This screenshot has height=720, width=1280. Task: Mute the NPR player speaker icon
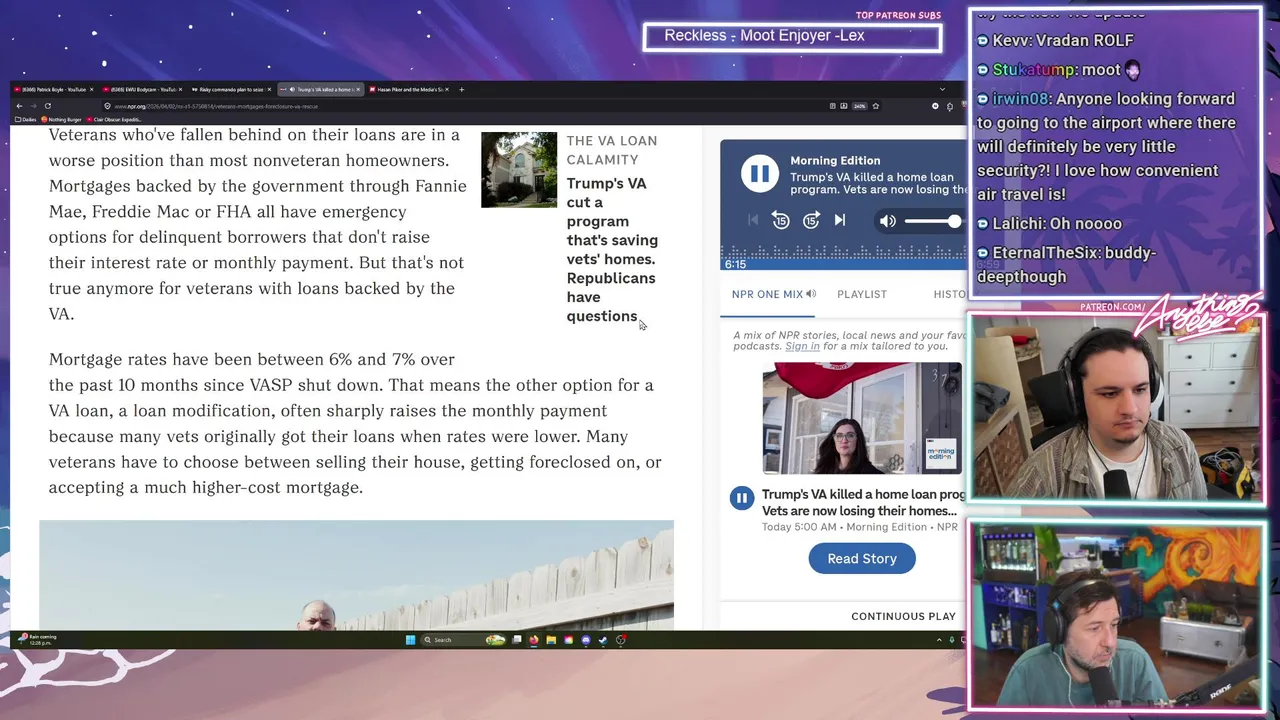[x=888, y=221]
